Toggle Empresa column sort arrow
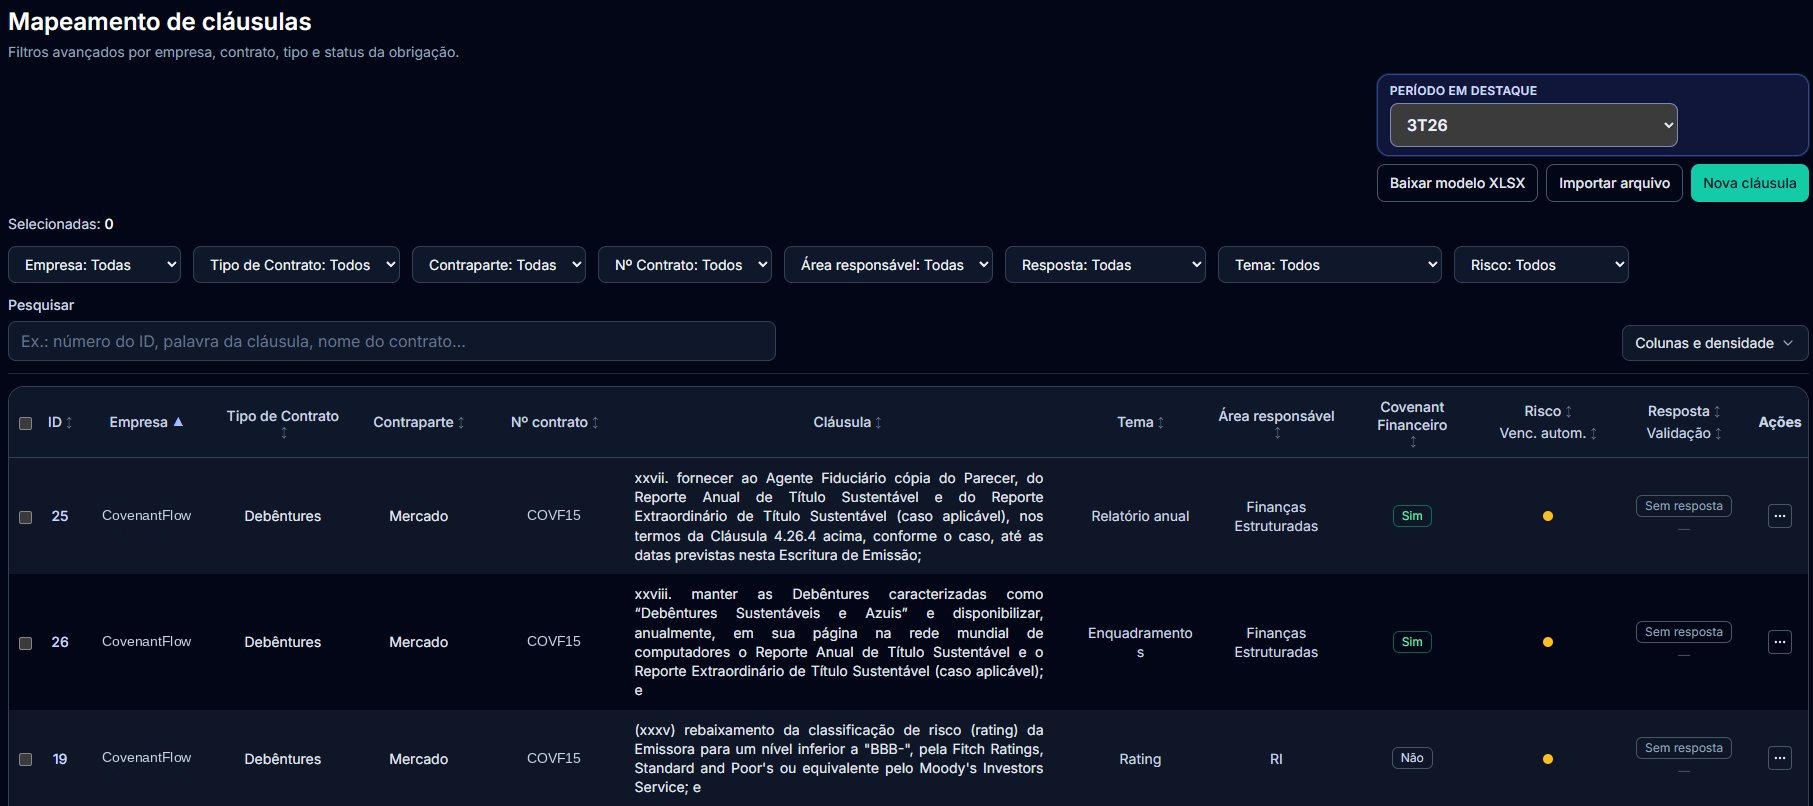Screen dimensions: 1813x806 pos(178,422)
